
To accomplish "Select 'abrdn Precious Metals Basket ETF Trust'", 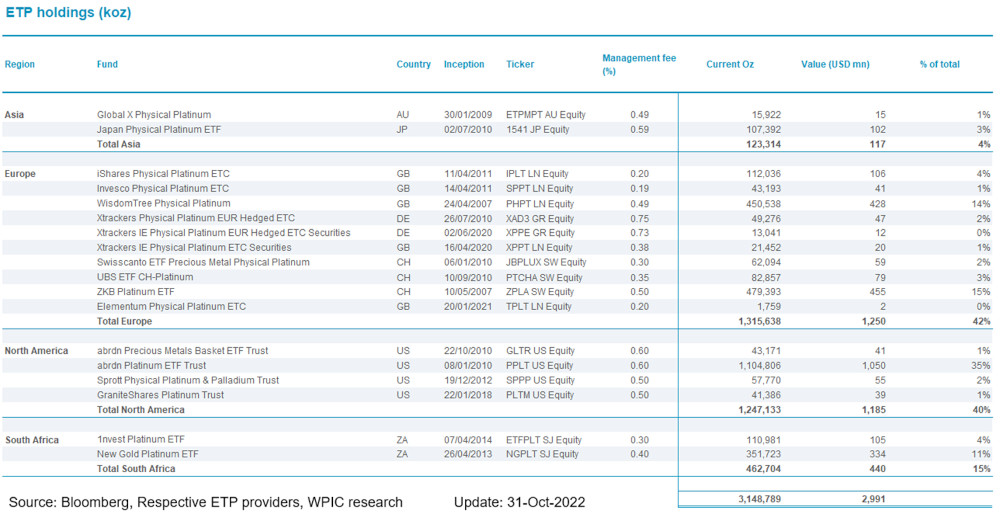I will click(182, 351).
